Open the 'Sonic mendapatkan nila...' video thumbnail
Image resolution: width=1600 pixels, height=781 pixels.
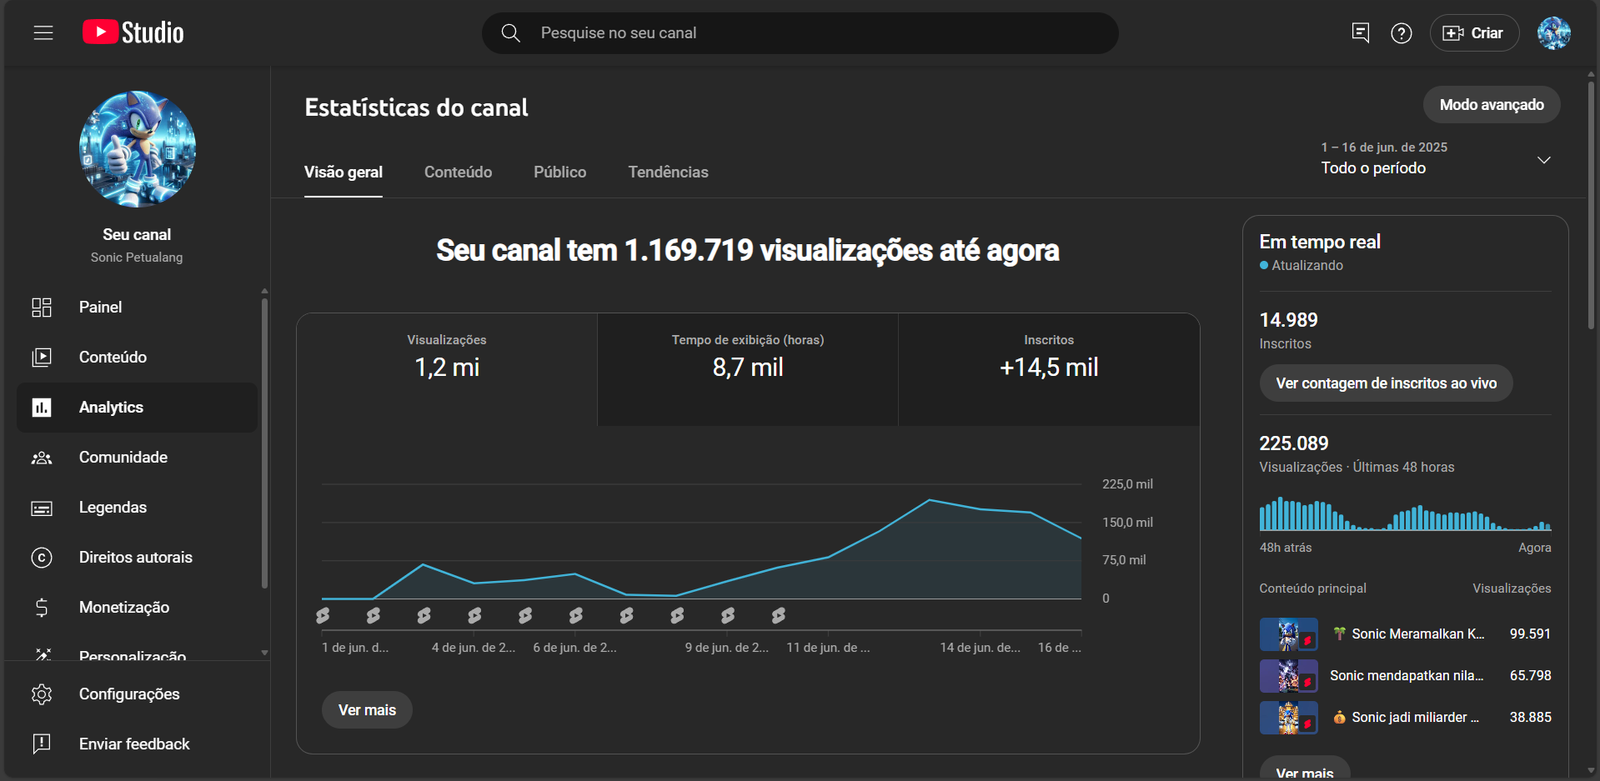1288,676
